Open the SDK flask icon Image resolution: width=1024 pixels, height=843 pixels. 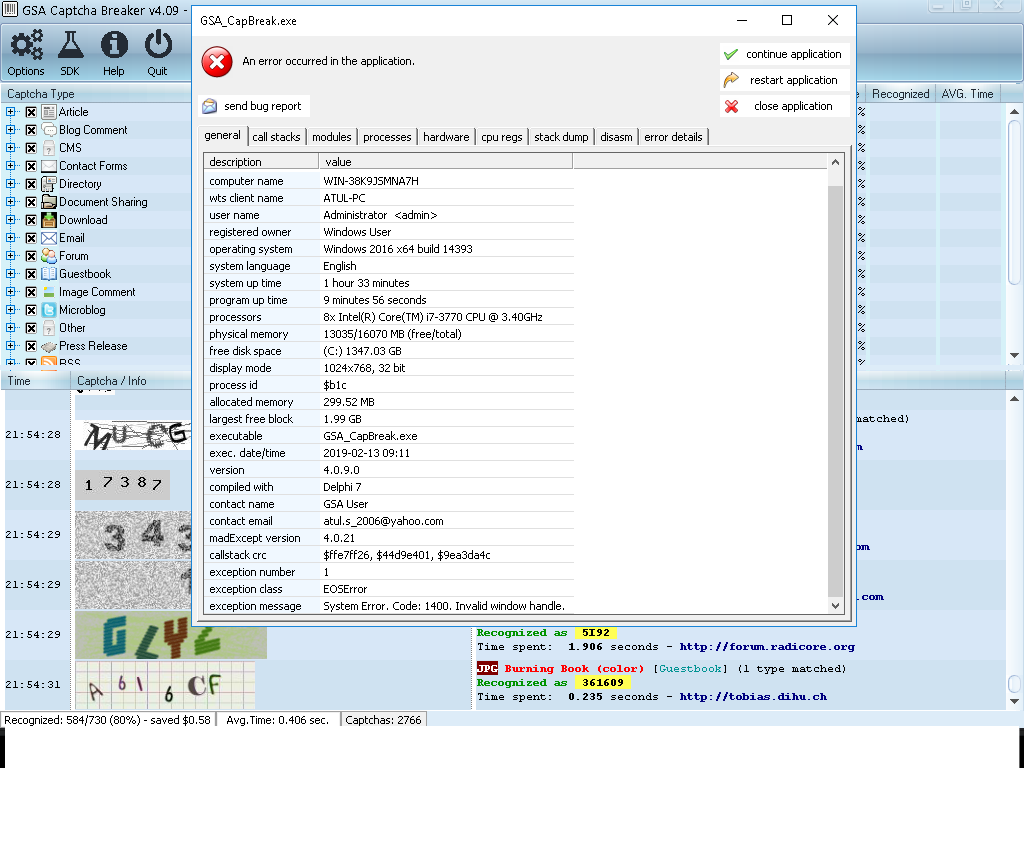click(71, 44)
